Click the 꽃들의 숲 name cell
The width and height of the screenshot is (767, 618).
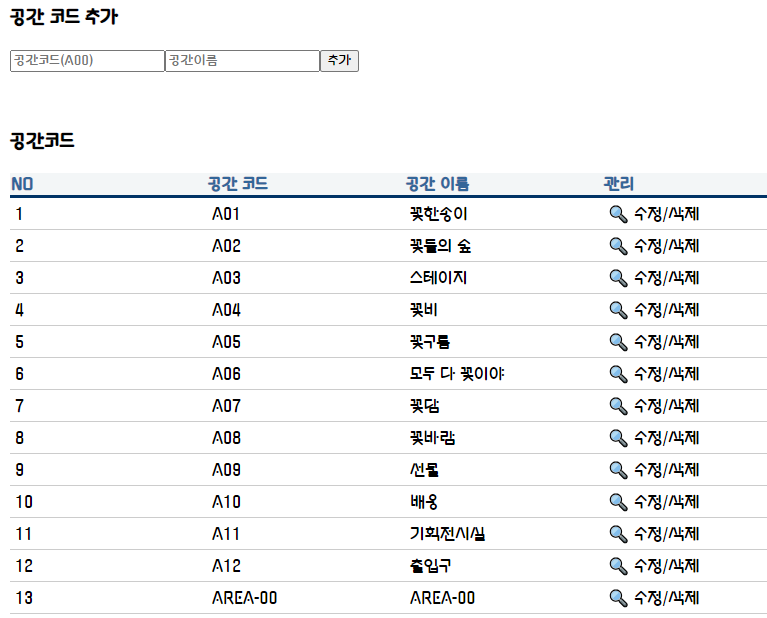tap(440, 246)
